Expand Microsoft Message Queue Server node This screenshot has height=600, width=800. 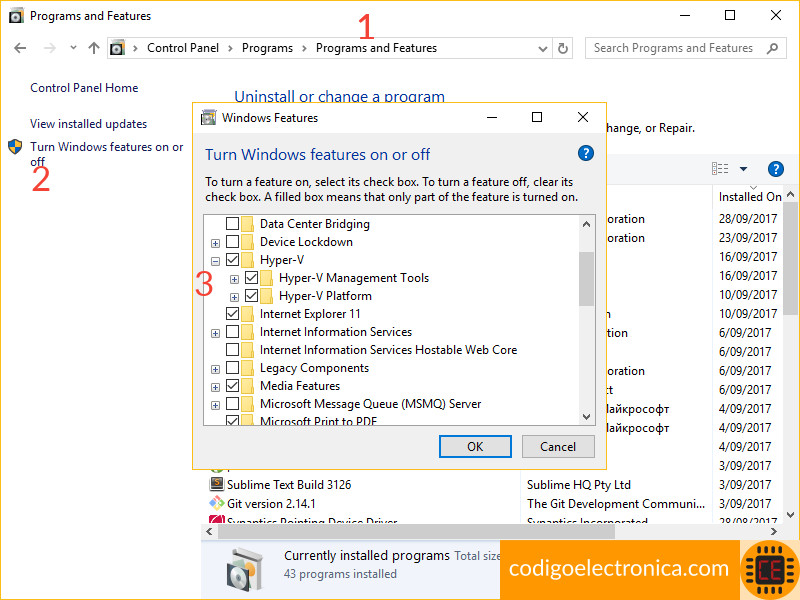(x=215, y=406)
